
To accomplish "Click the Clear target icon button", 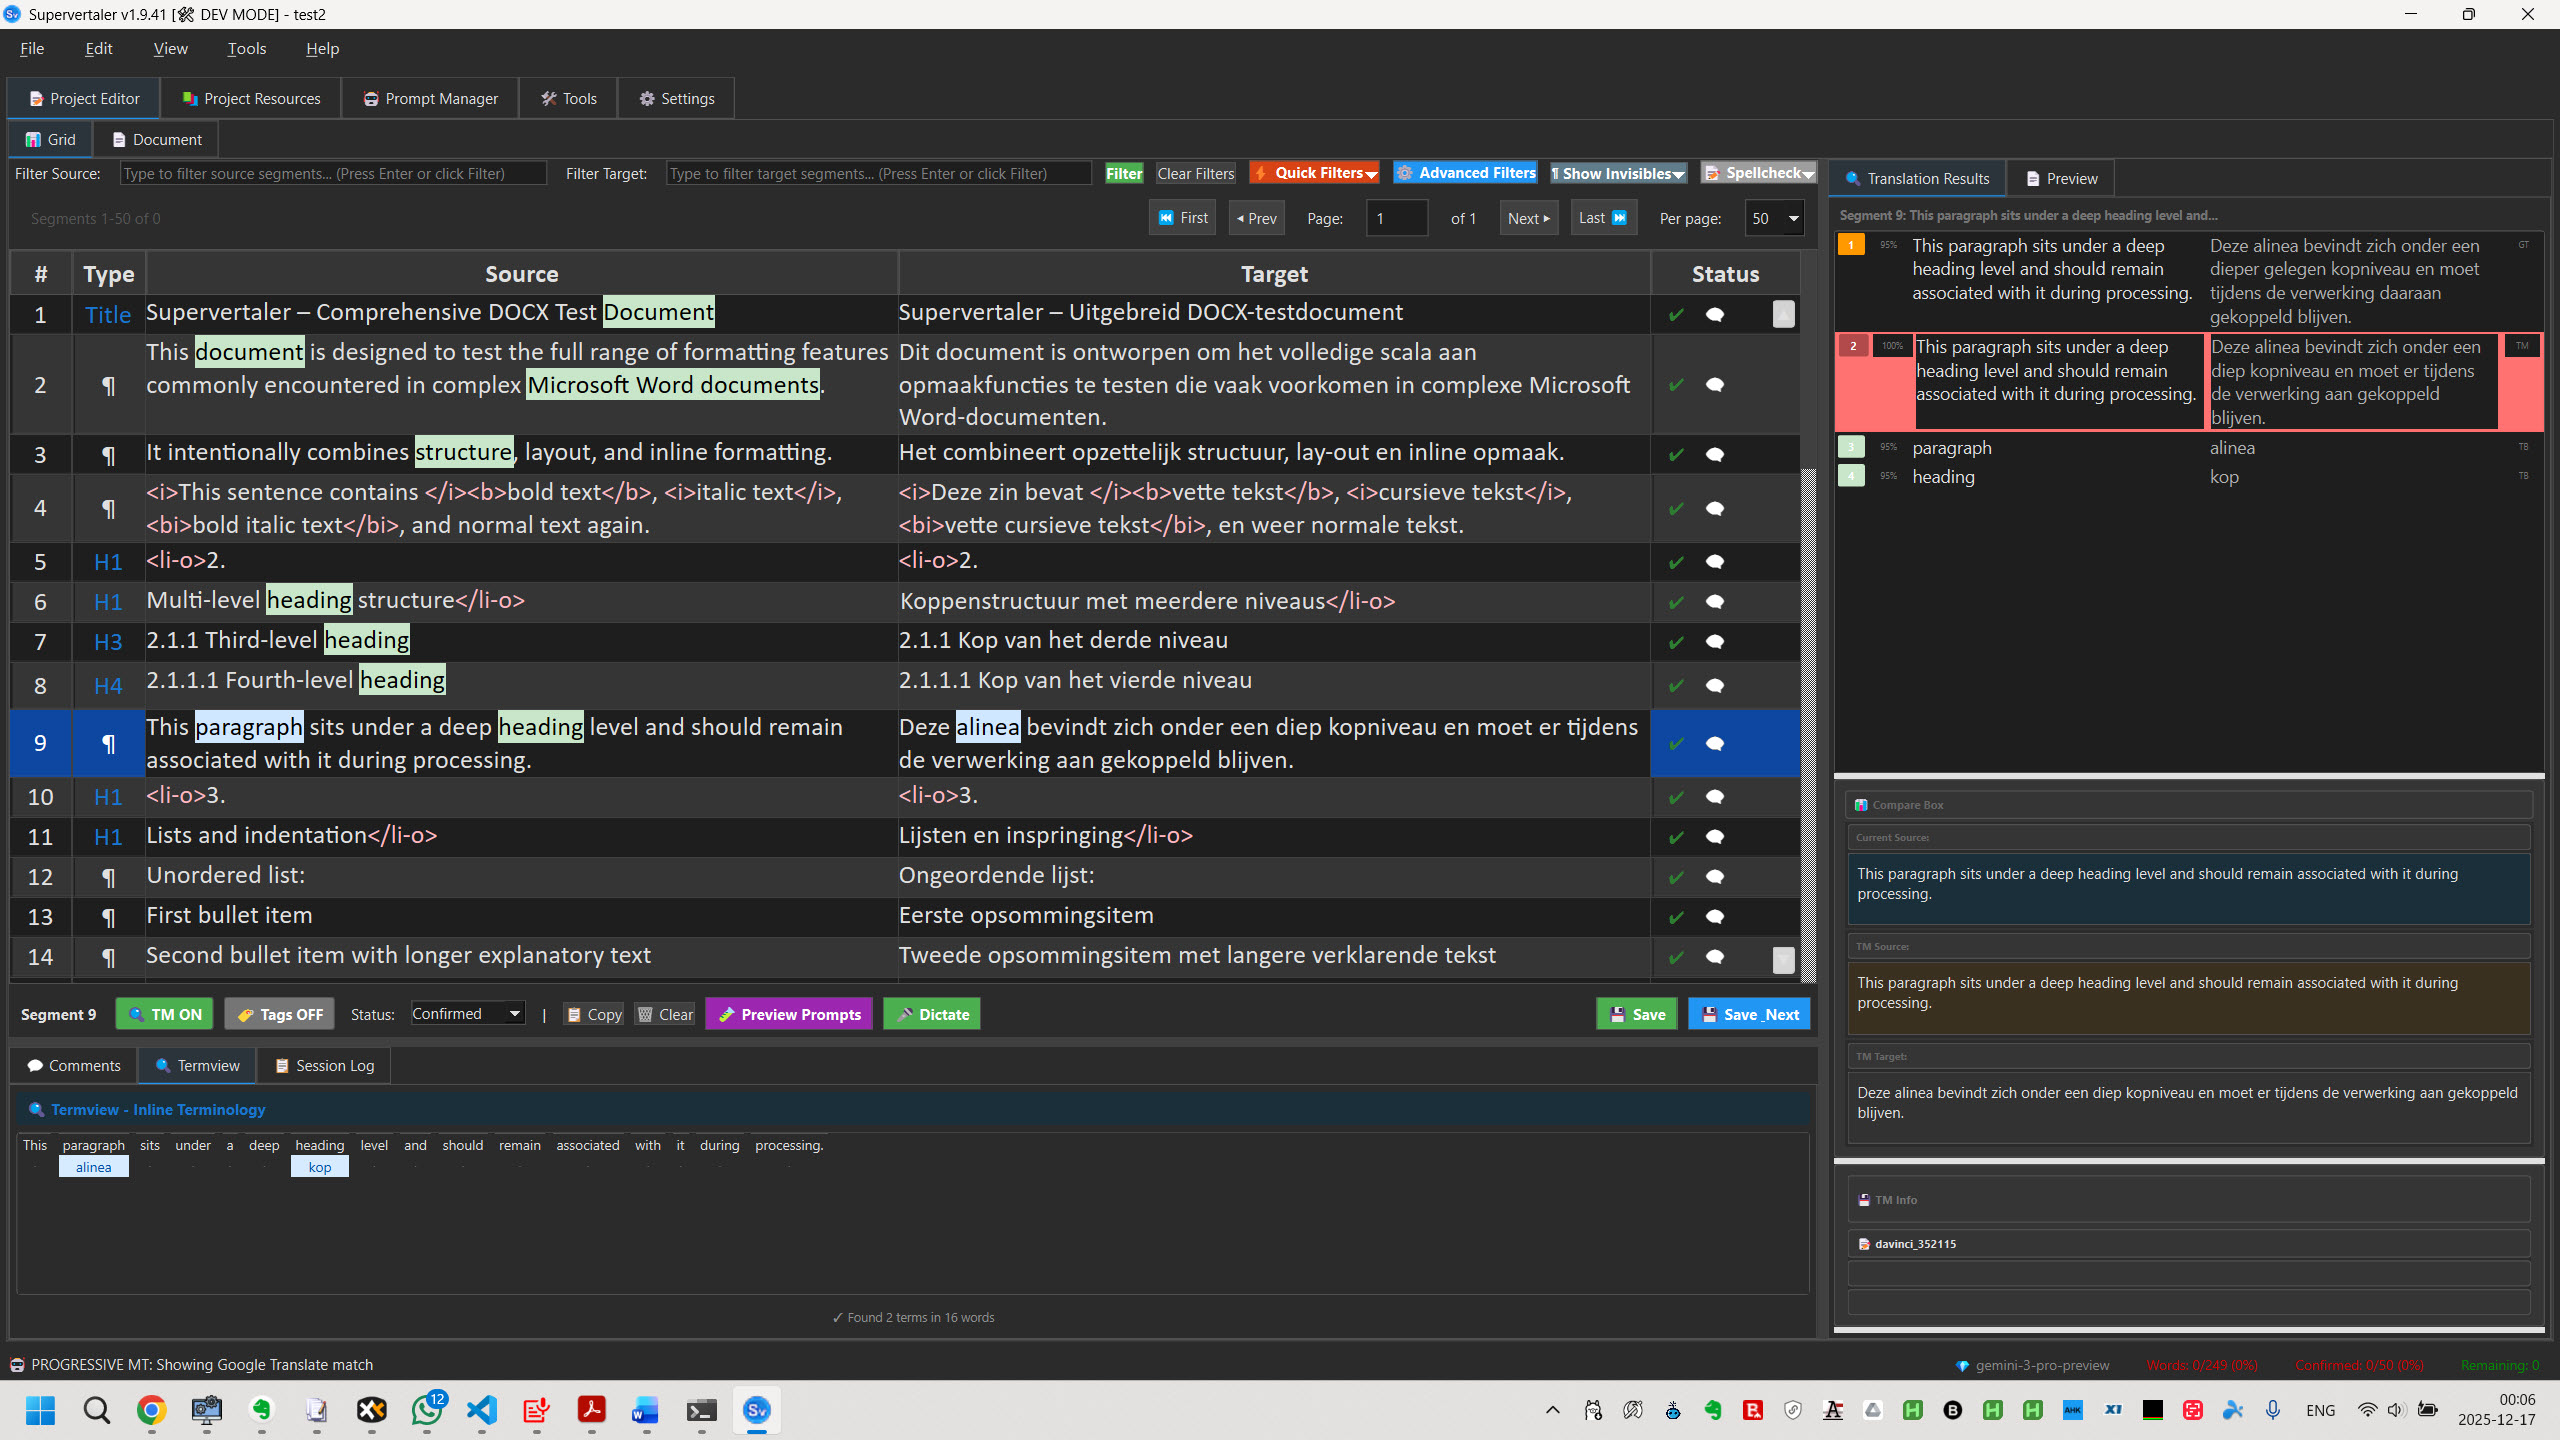I will click(x=665, y=1014).
